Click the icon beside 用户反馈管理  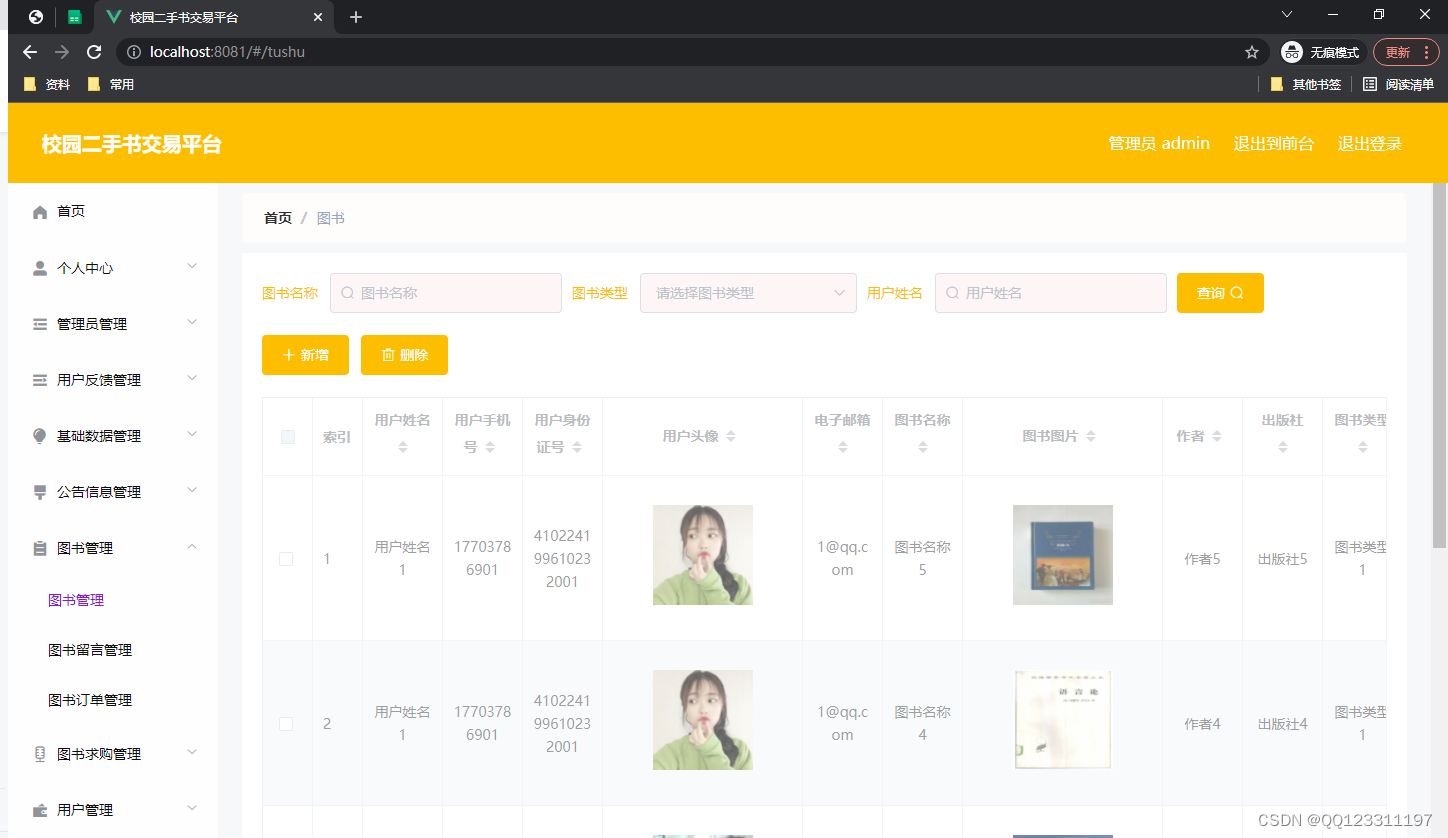point(40,380)
